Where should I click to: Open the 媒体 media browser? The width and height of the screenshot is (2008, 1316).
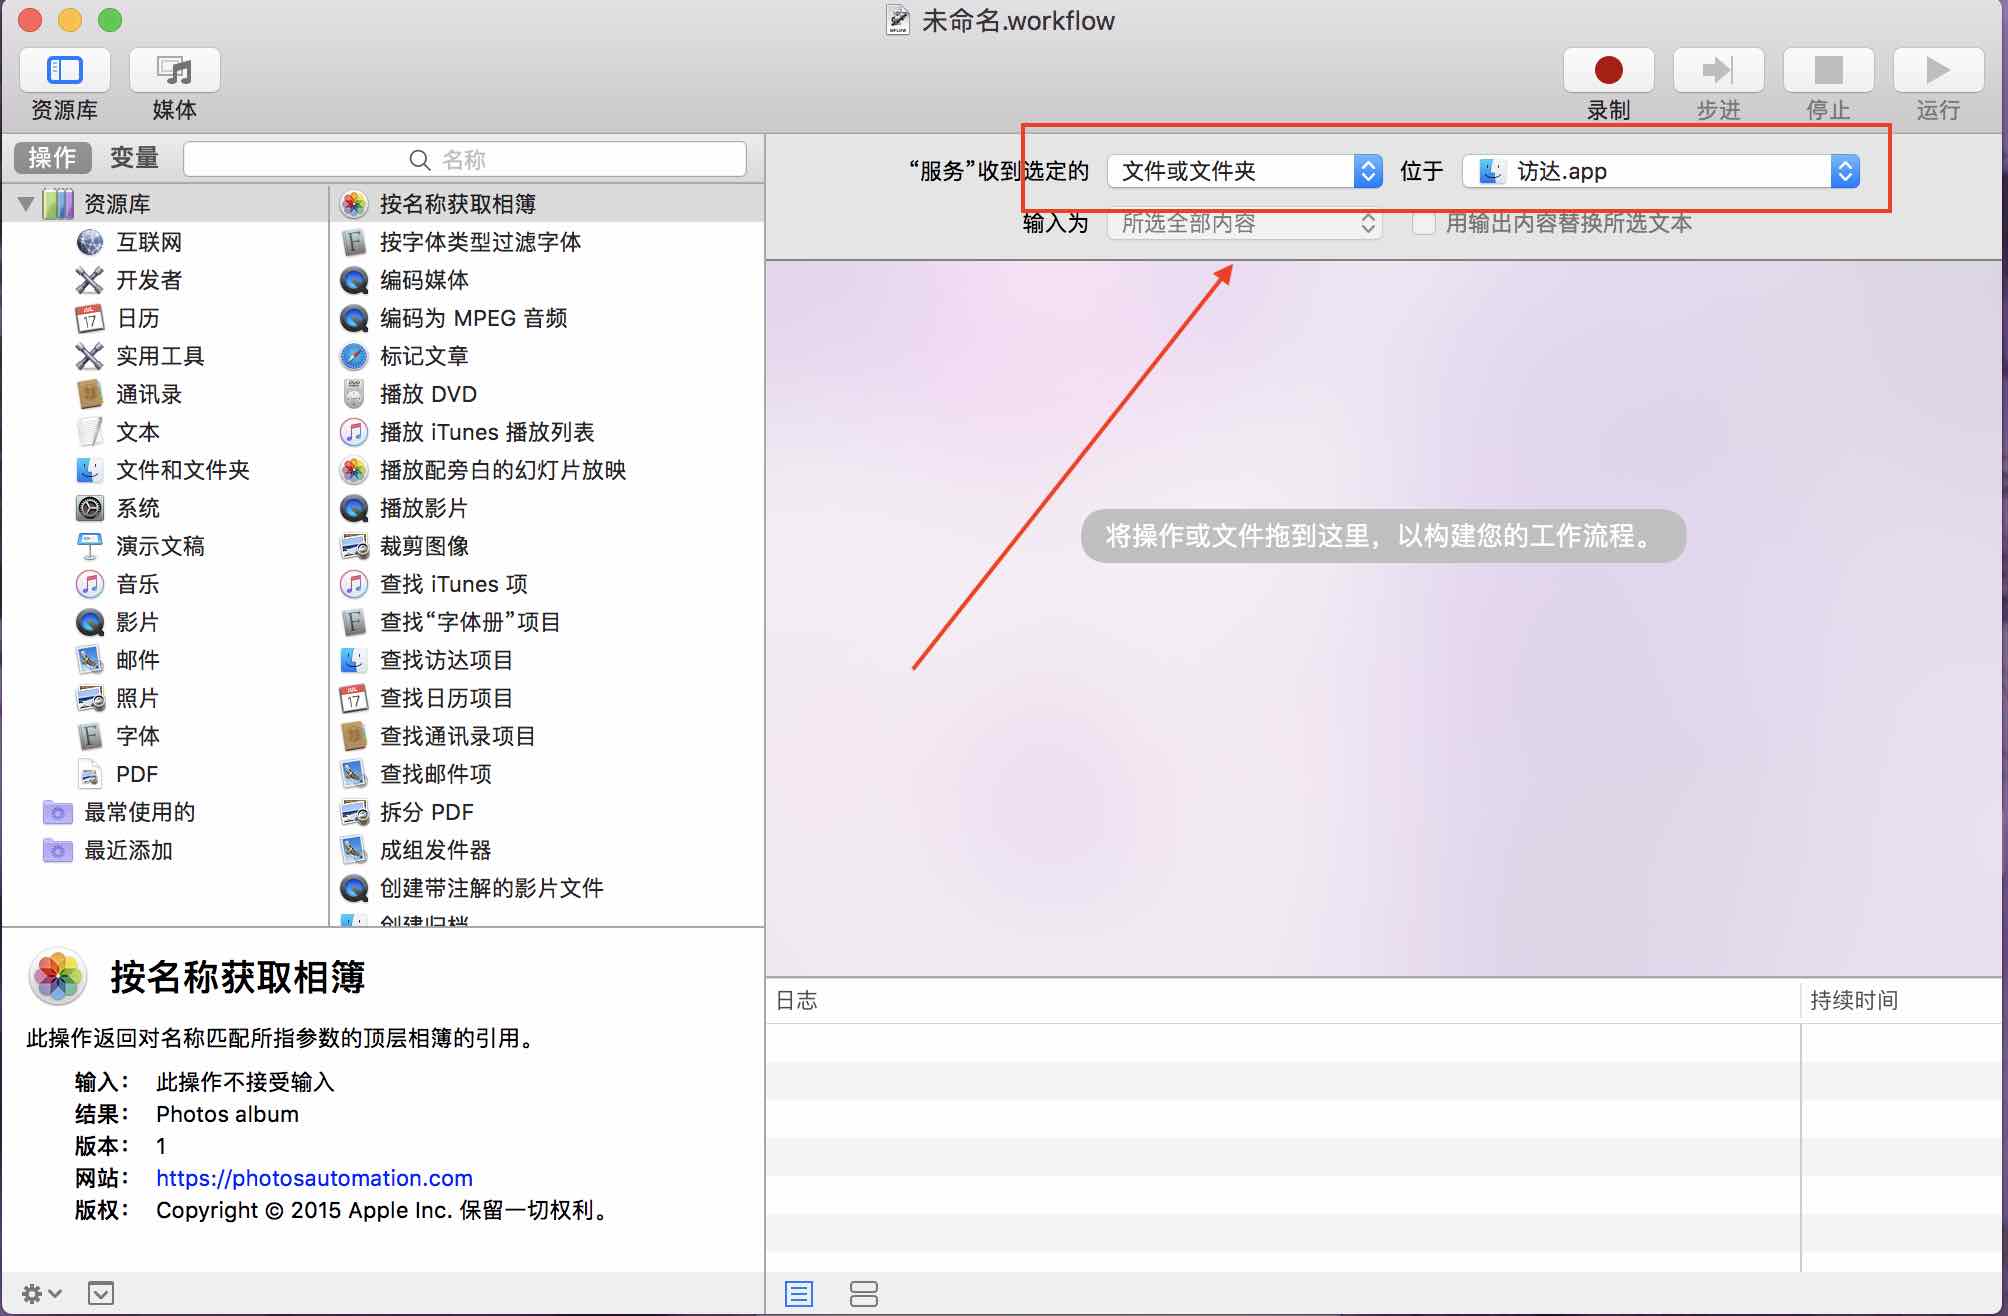[x=174, y=71]
